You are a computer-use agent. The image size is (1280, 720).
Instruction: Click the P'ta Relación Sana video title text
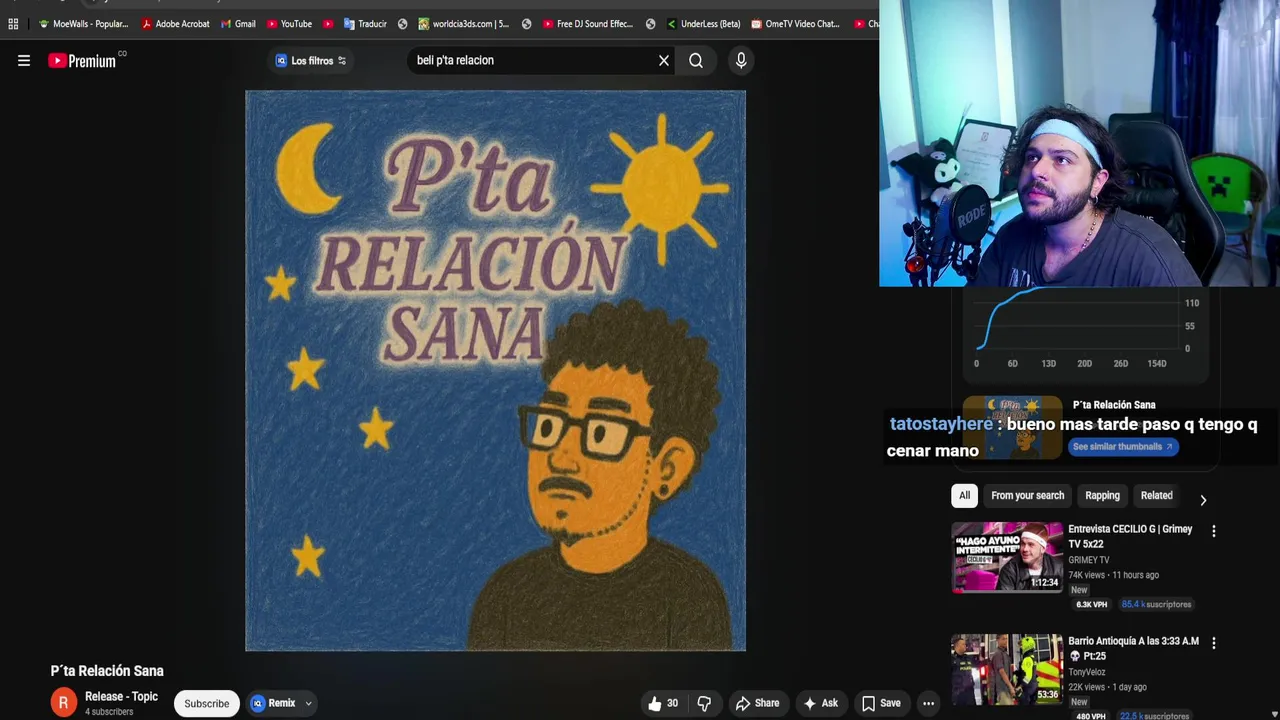(107, 671)
